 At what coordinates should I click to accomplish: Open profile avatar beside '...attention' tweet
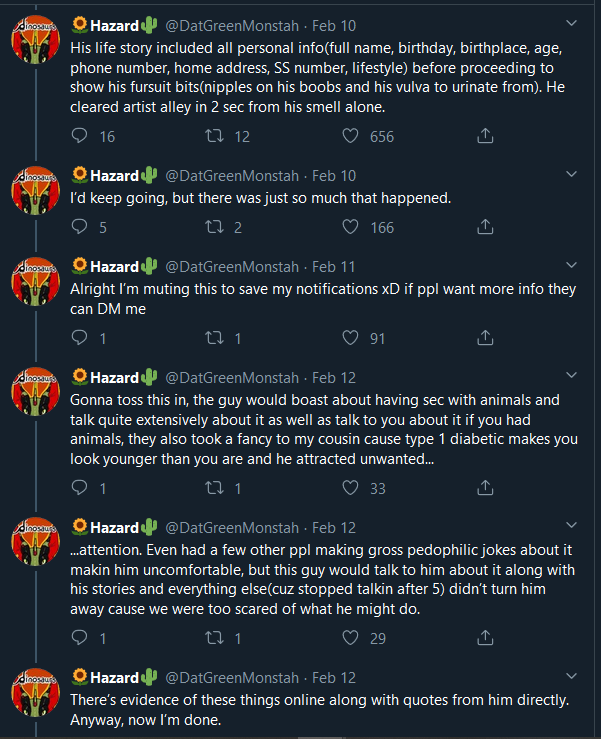coord(36,542)
